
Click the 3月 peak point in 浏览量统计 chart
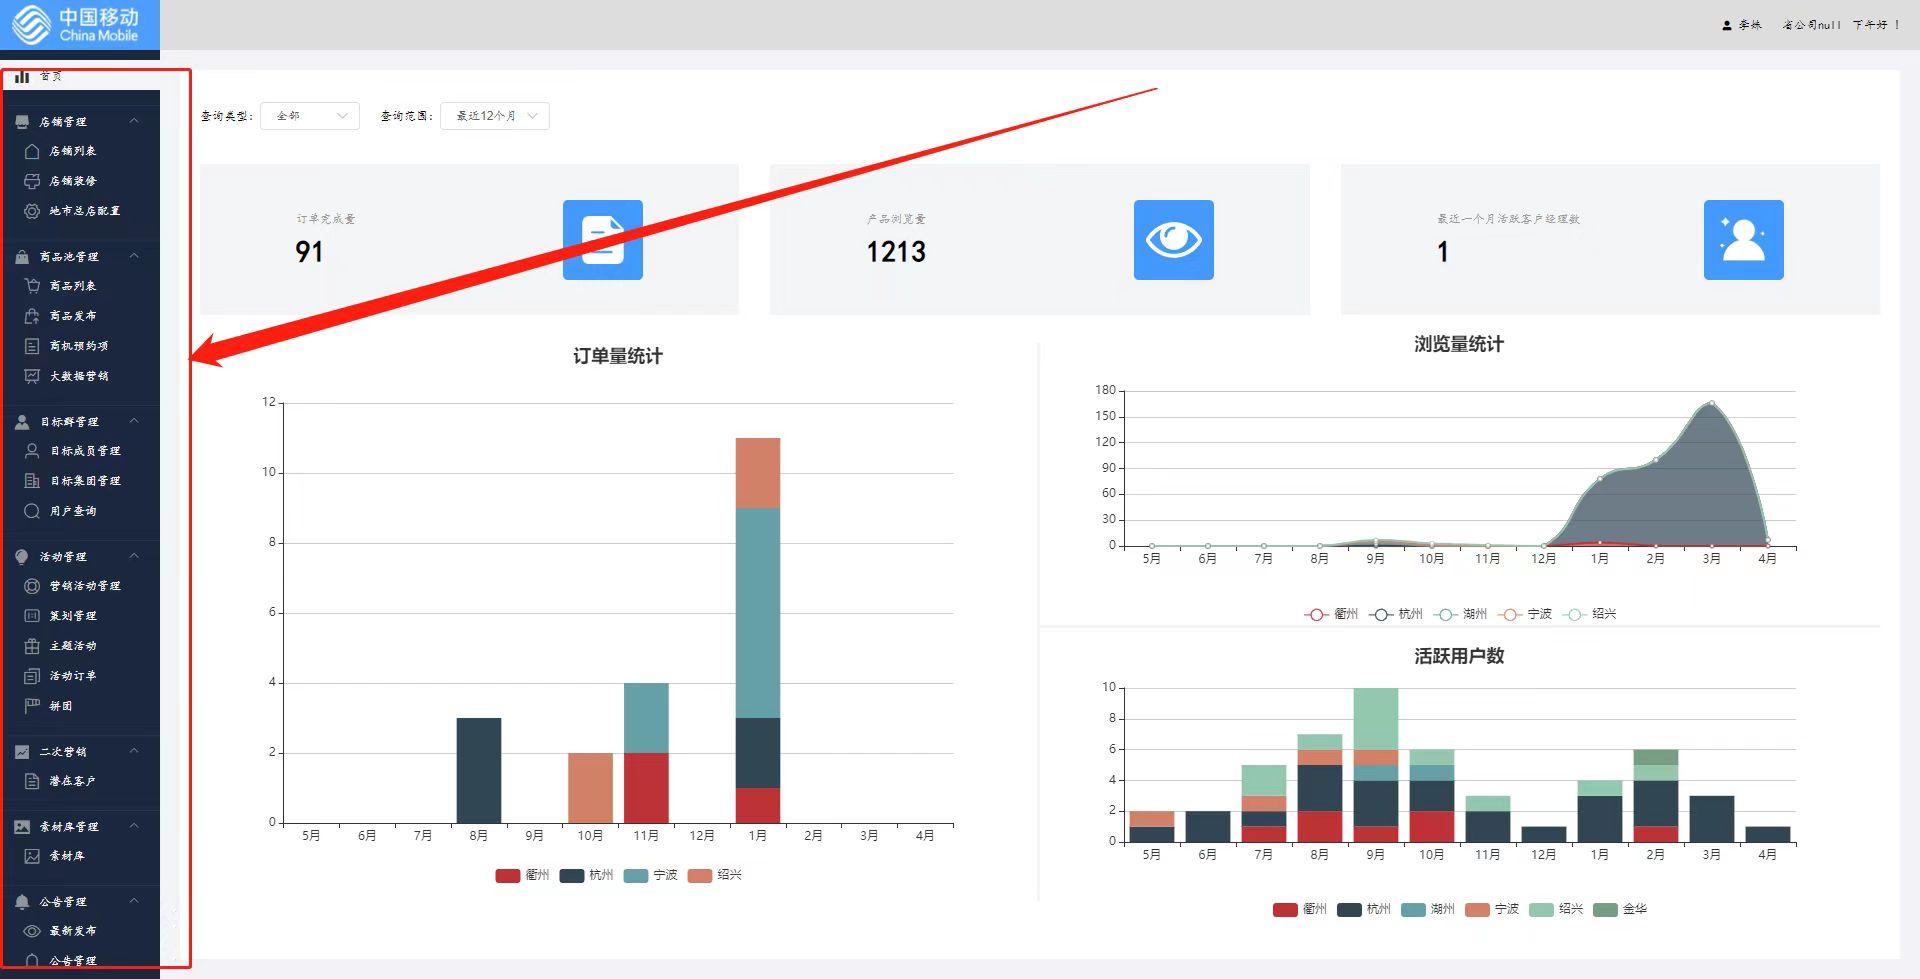pyautogui.click(x=1712, y=403)
